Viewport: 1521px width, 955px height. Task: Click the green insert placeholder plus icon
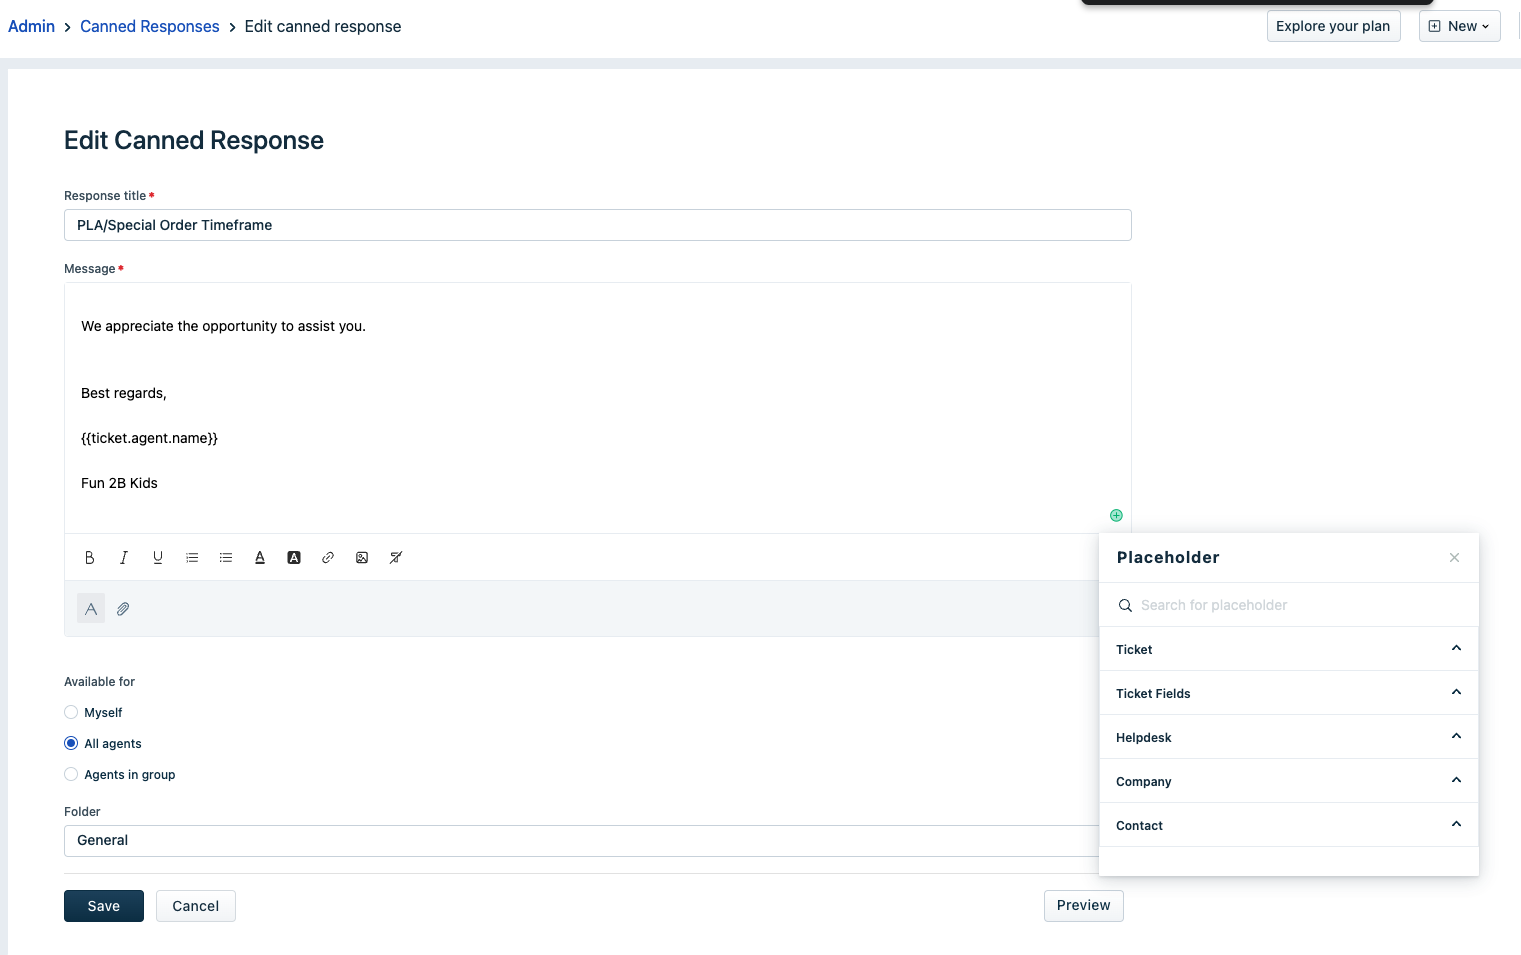pos(1116,516)
